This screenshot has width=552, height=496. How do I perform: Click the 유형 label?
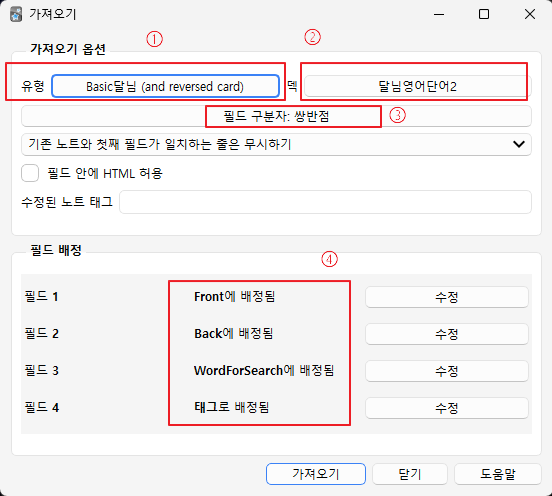coord(33,86)
